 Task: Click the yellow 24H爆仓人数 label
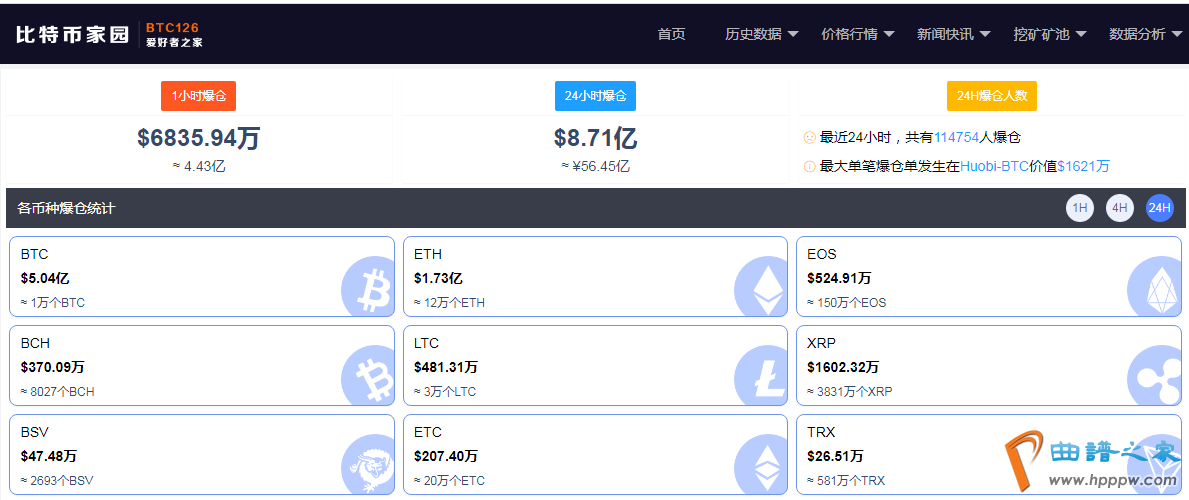click(991, 96)
